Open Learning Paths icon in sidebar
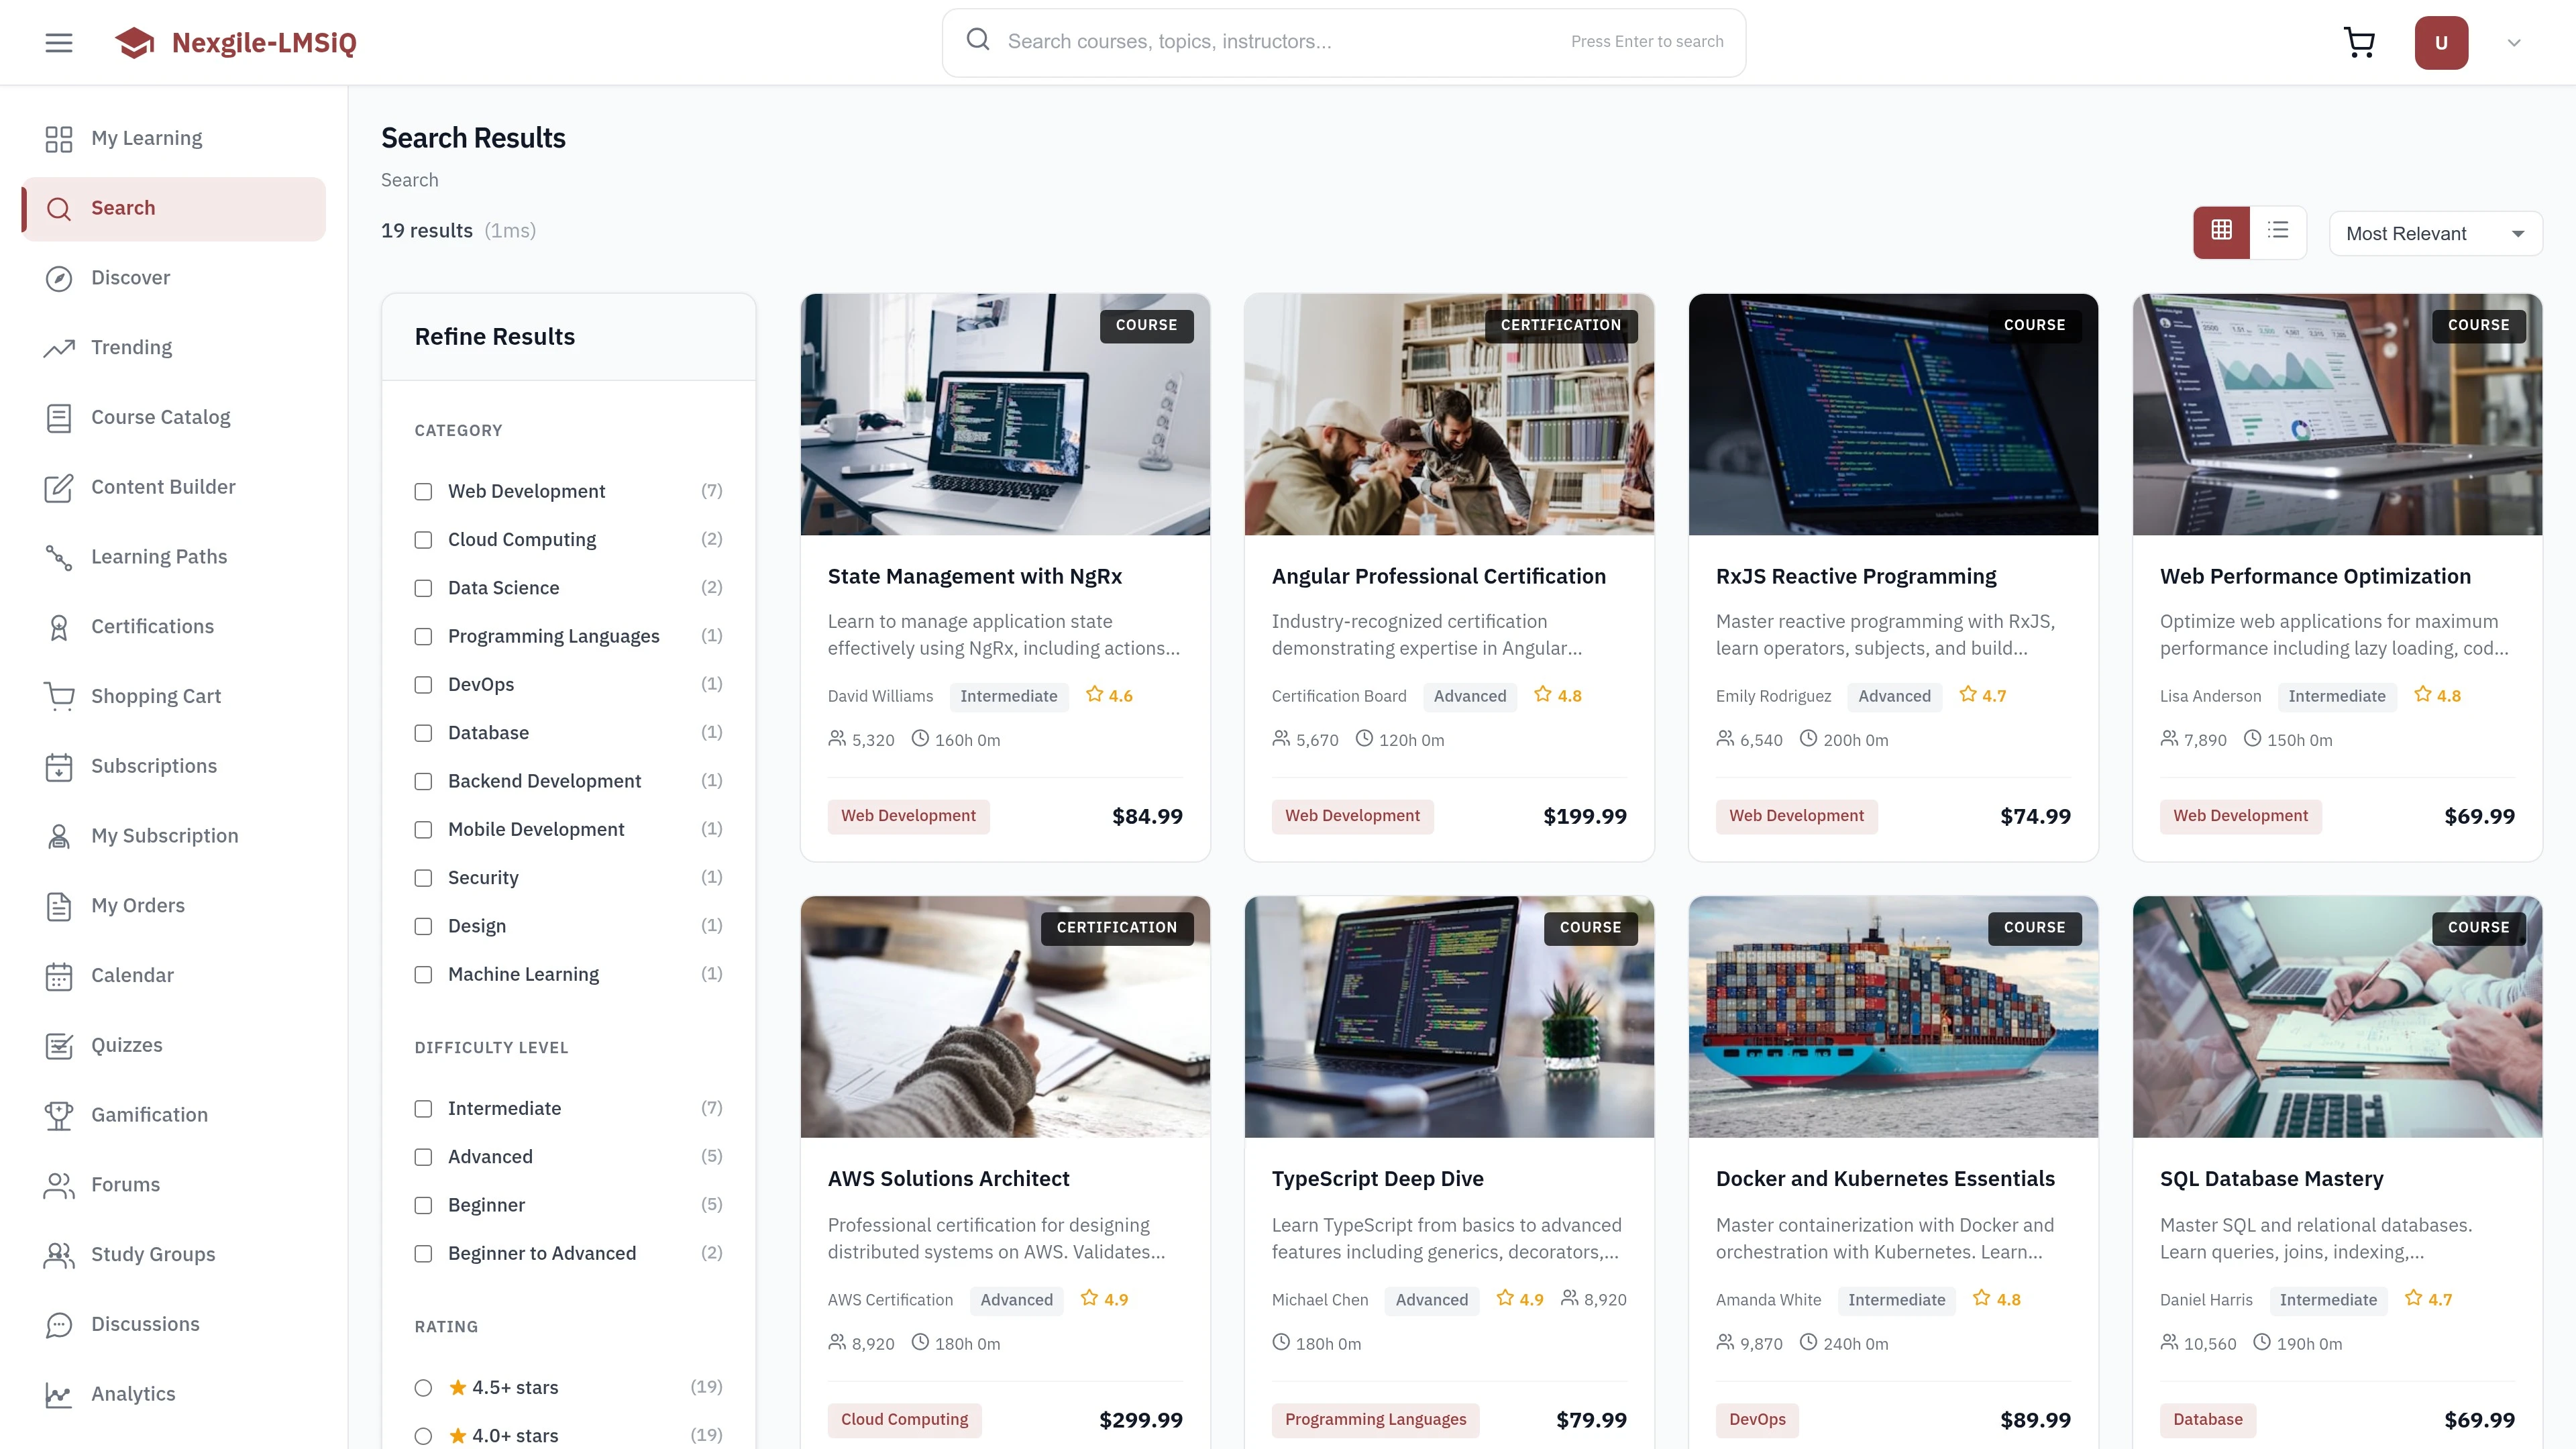Image resolution: width=2576 pixels, height=1449 pixels. coord(59,557)
